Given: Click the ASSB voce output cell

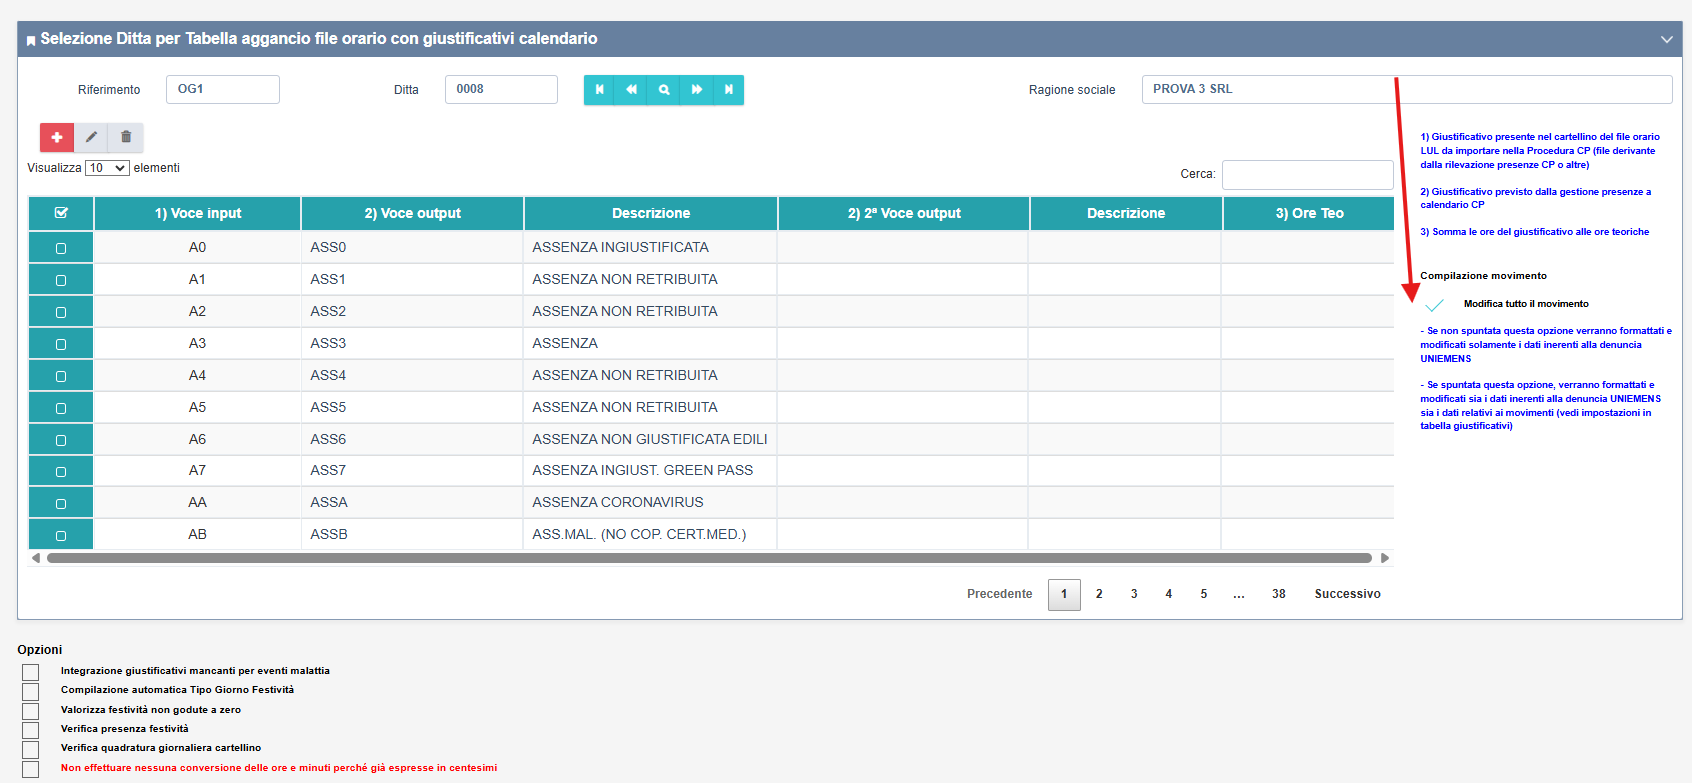Looking at the screenshot, I should [x=412, y=534].
